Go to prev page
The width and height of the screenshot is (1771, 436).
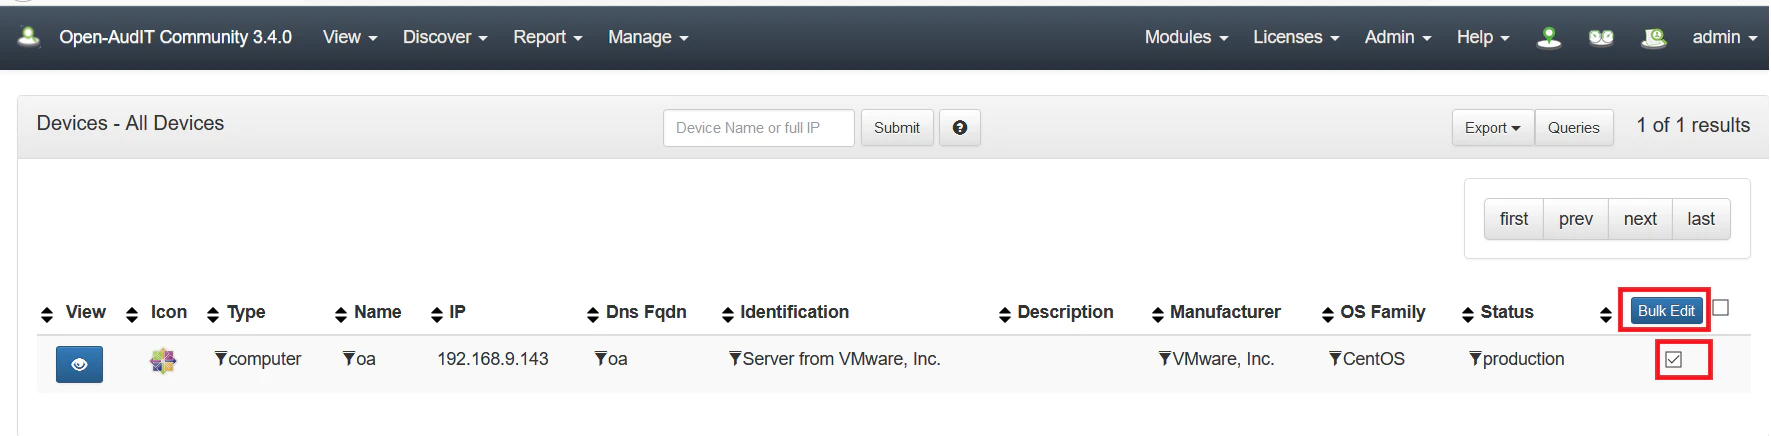(x=1576, y=219)
